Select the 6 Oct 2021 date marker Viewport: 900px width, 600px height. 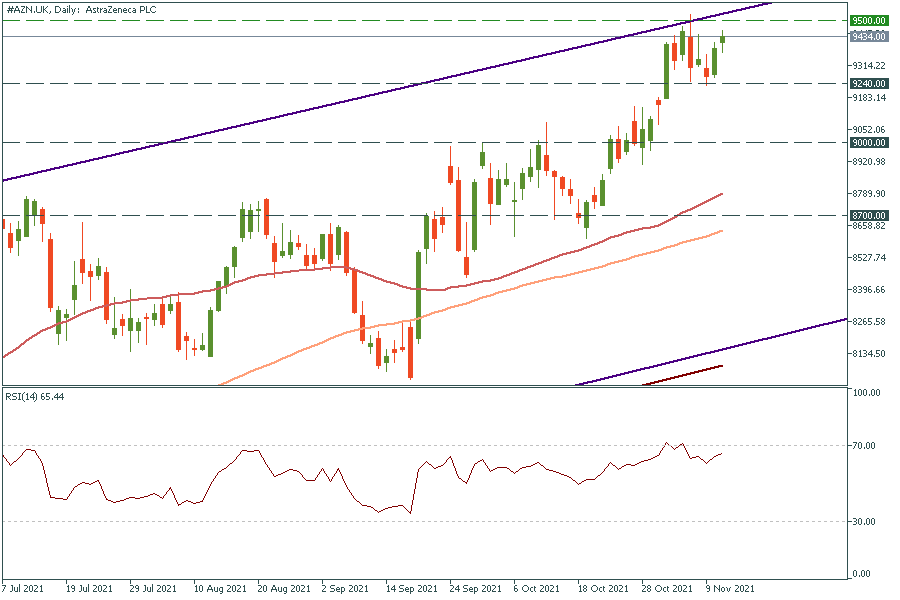pyautogui.click(x=537, y=590)
